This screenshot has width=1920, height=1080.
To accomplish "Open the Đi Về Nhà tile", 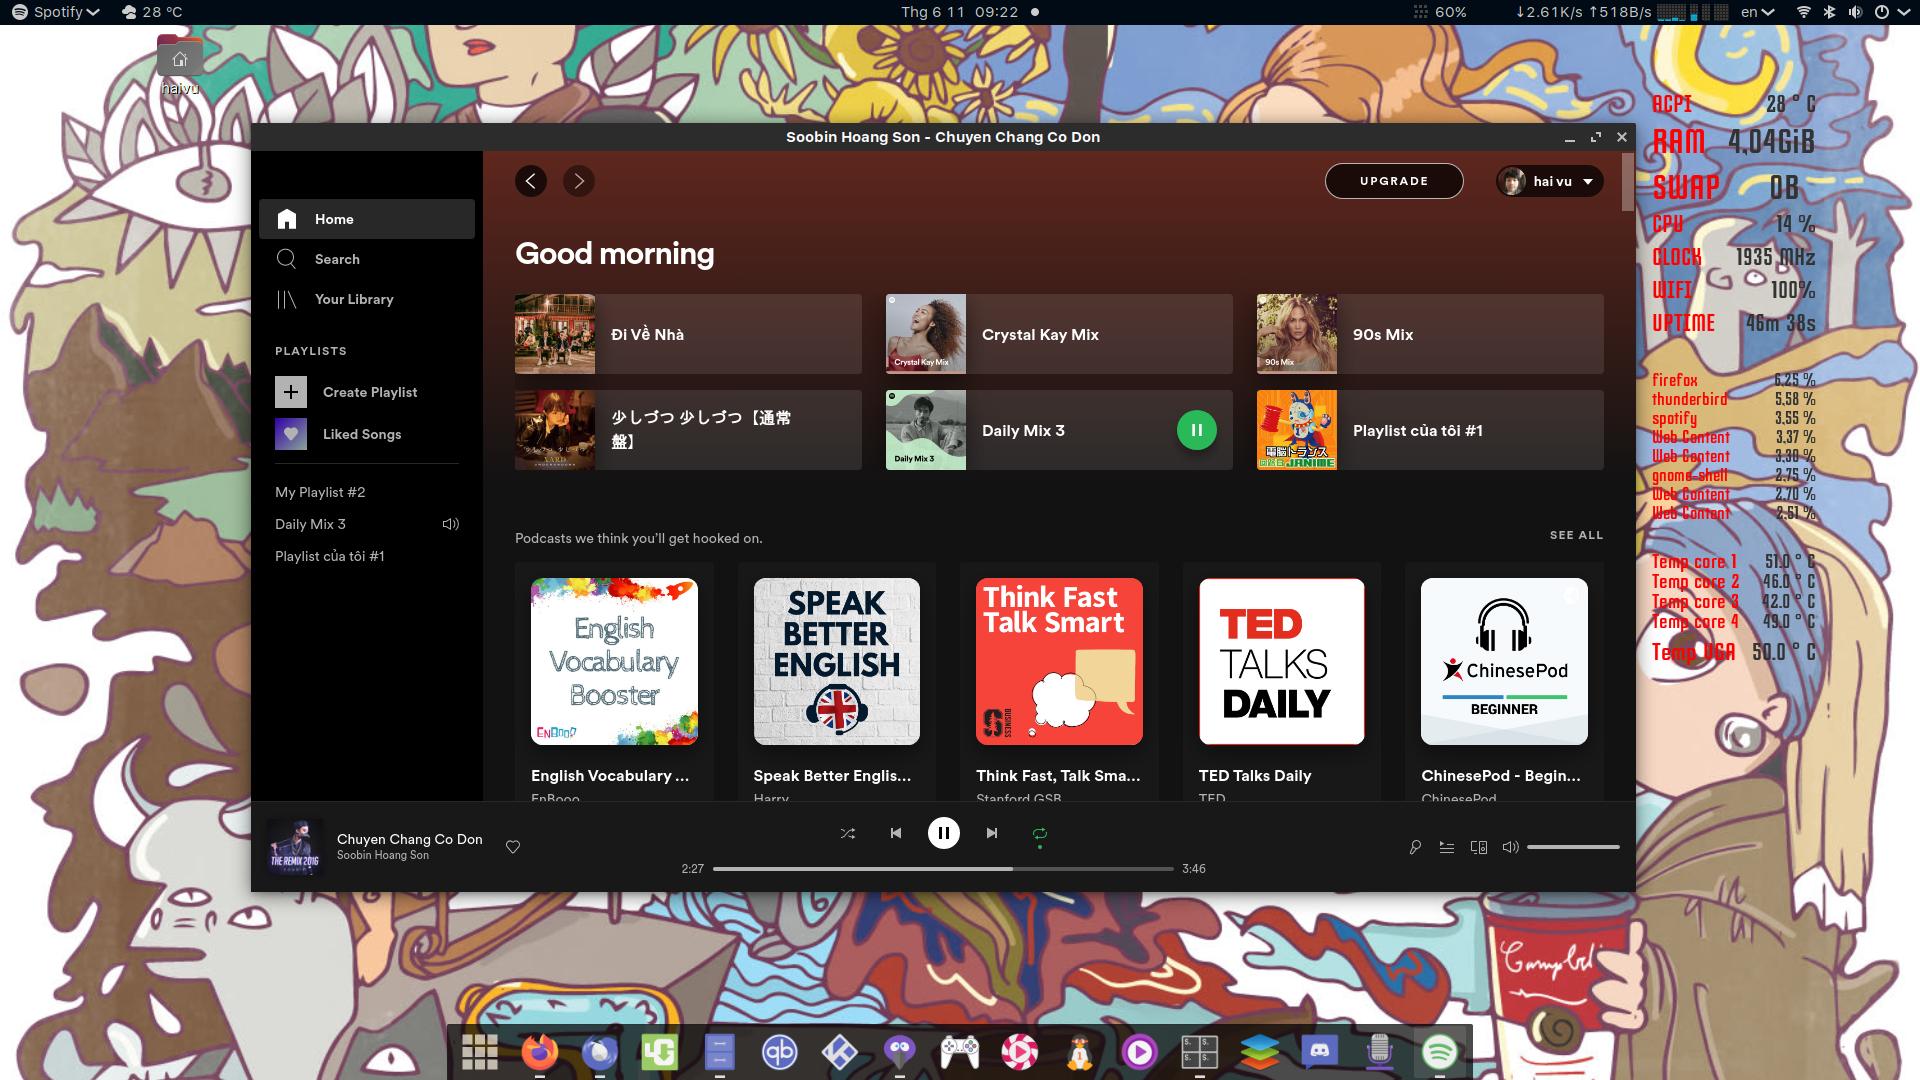I will pyautogui.click(x=688, y=334).
